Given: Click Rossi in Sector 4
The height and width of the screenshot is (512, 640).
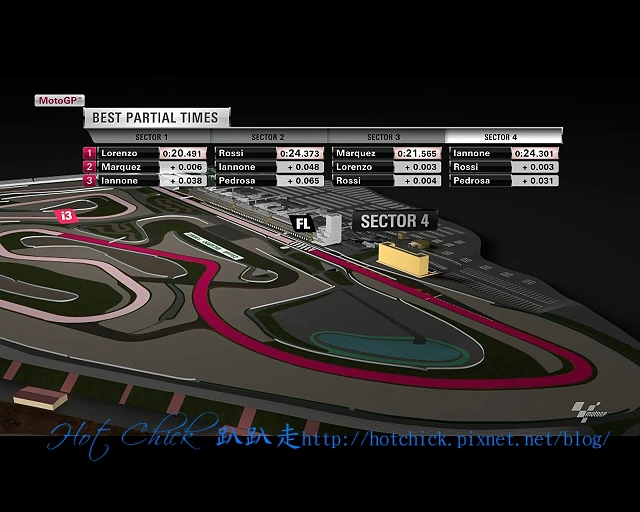Looking at the screenshot, I should [x=466, y=167].
